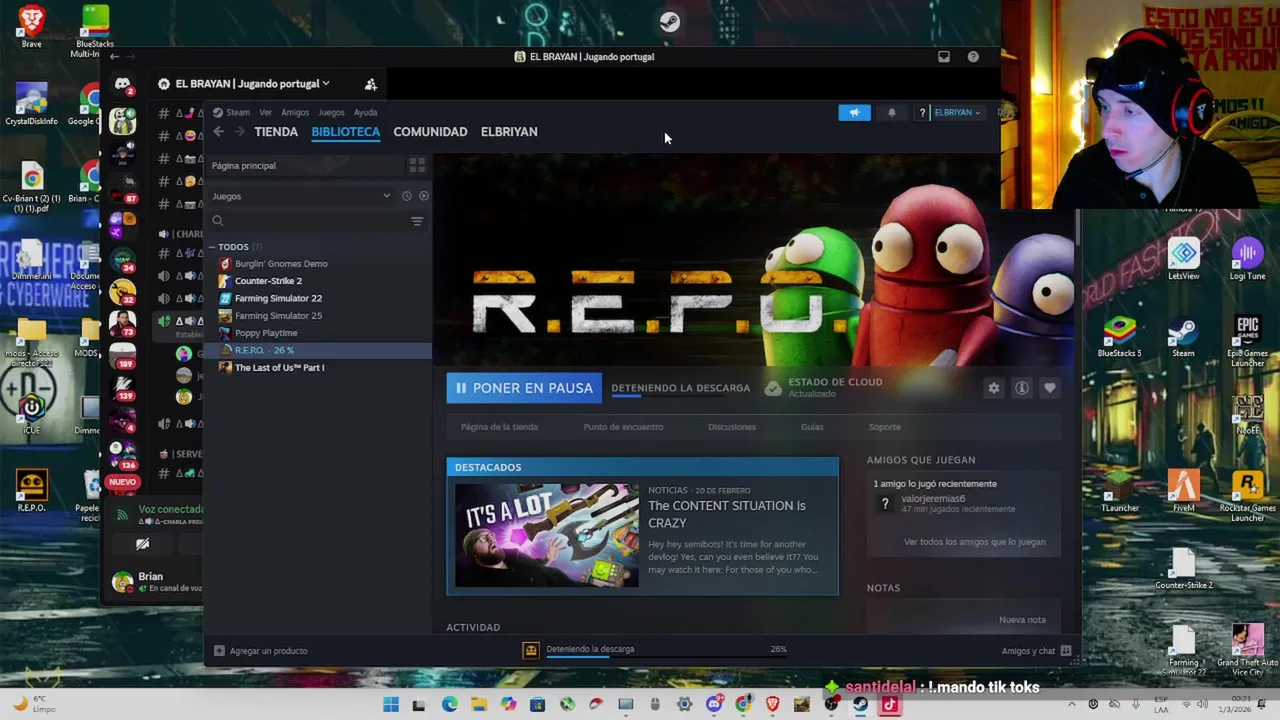Viewport: 1280px width, 720px height.
Task: Open ELBRIYAN account dropdown
Action: 957,113
